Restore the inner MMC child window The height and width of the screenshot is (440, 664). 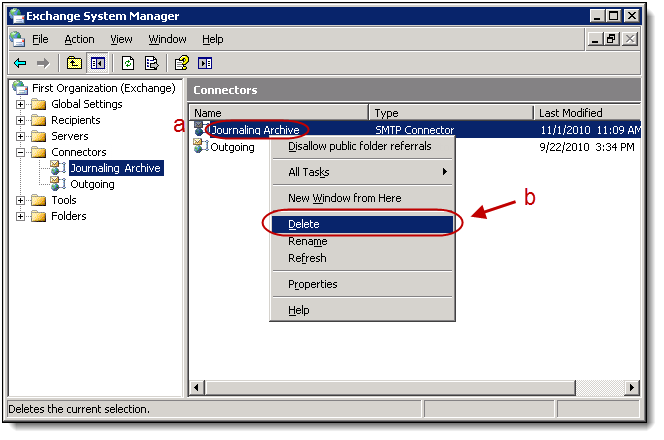[x=611, y=39]
